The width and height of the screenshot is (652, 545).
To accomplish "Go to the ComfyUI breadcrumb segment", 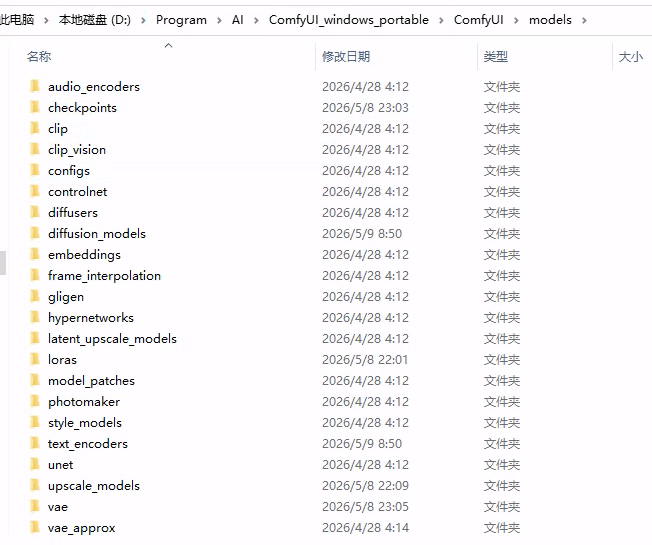I will 478,20.
